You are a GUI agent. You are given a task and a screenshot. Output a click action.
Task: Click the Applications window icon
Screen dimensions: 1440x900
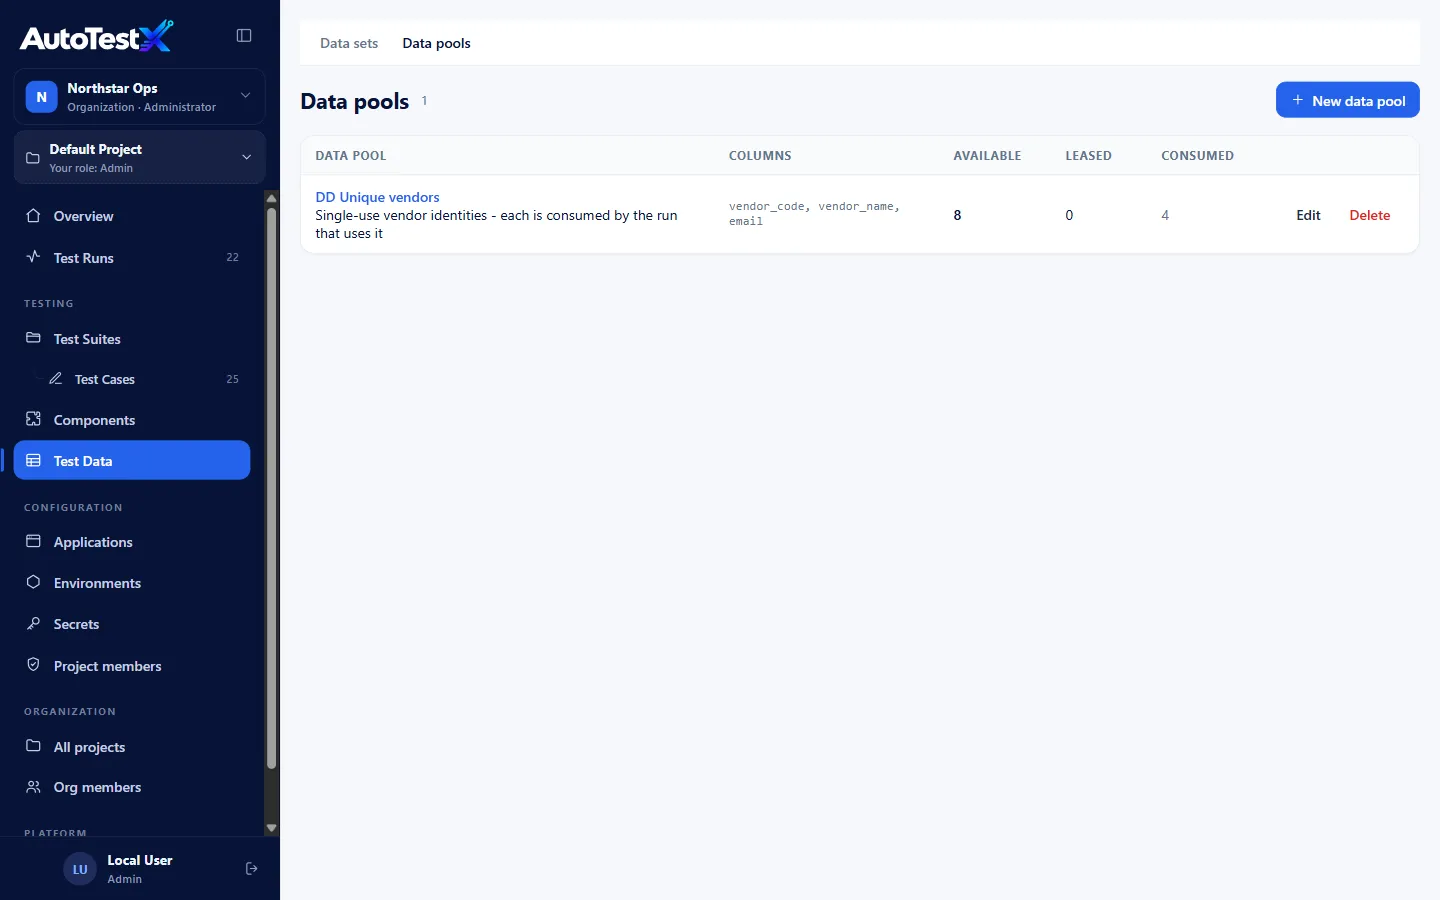33,541
